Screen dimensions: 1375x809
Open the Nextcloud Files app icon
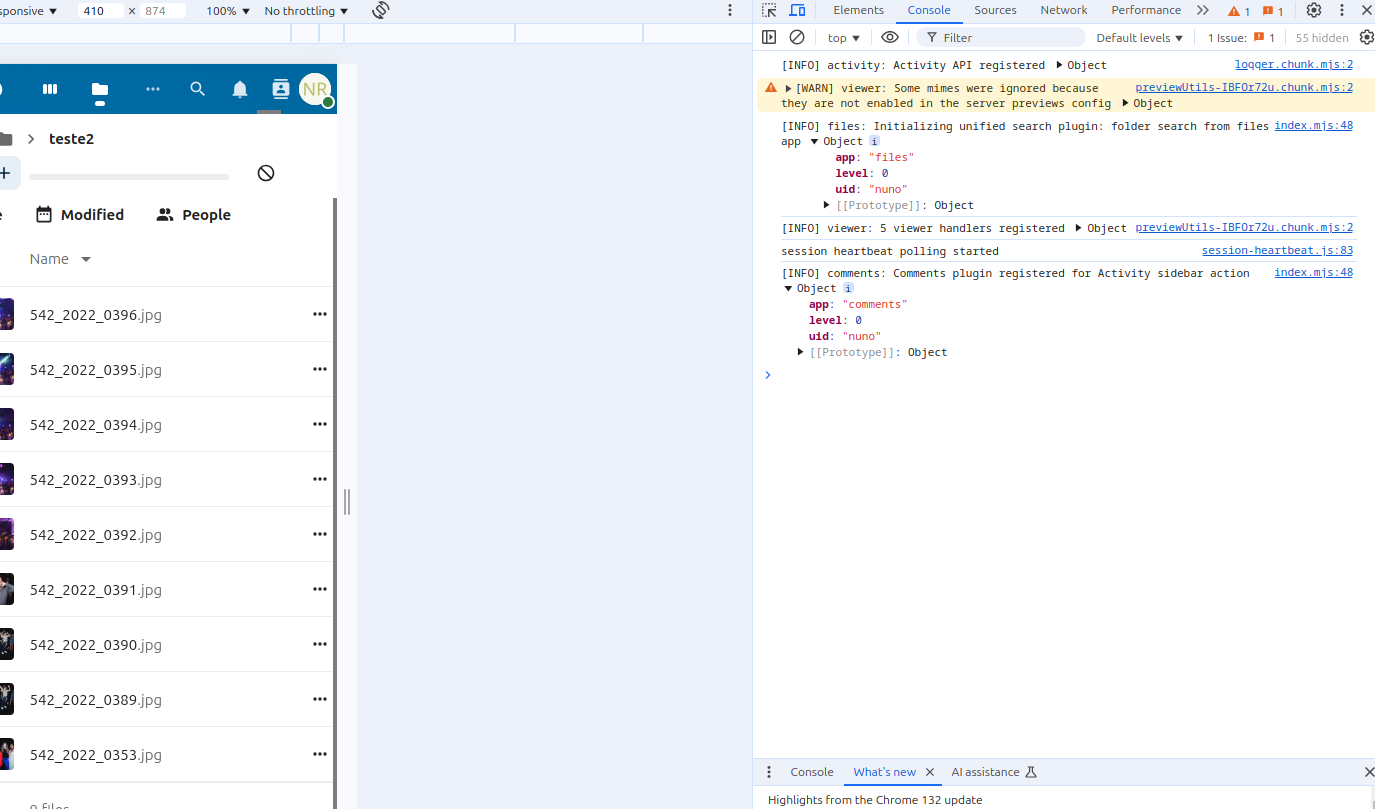coord(100,89)
